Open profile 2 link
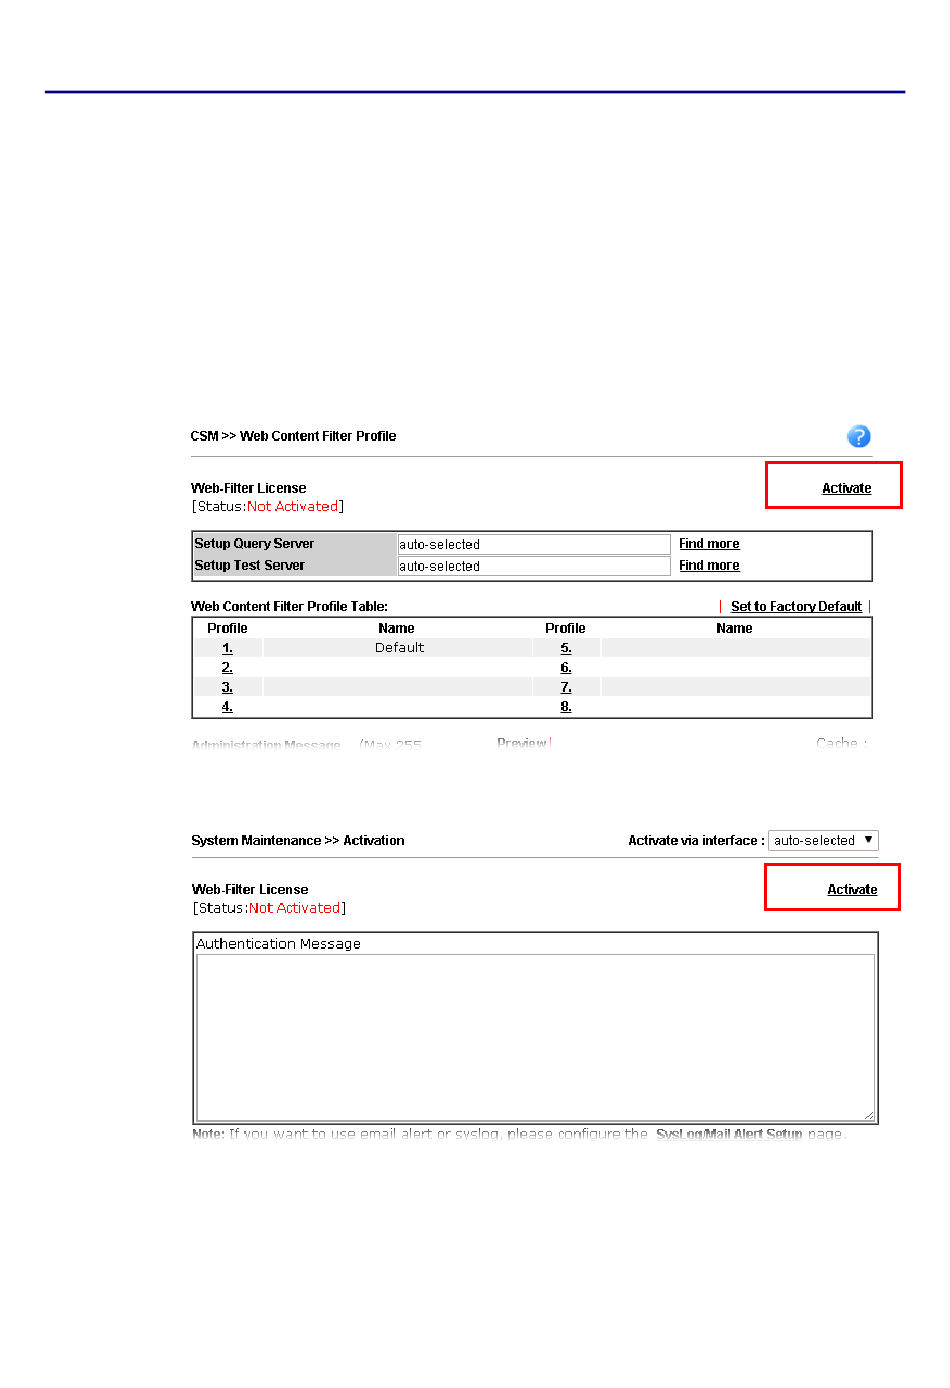Screen dimensions: 950x1388 tap(227, 667)
